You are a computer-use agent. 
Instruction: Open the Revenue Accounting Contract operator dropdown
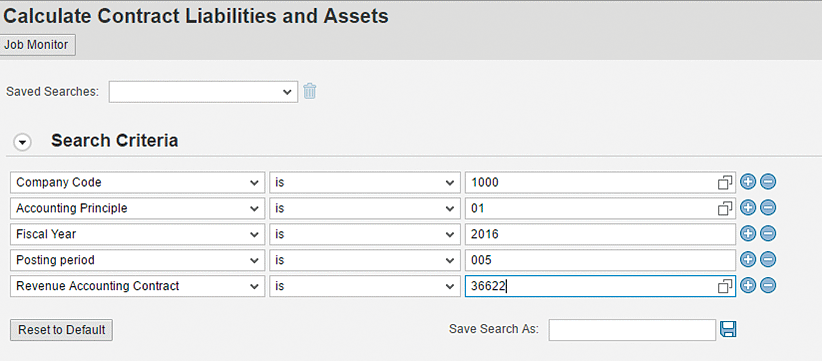point(364,286)
